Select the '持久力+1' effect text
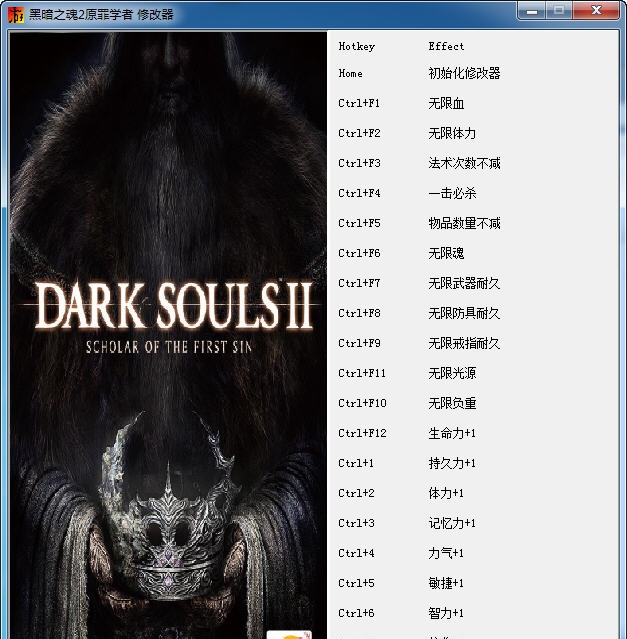The height and width of the screenshot is (639, 627). [x=452, y=463]
